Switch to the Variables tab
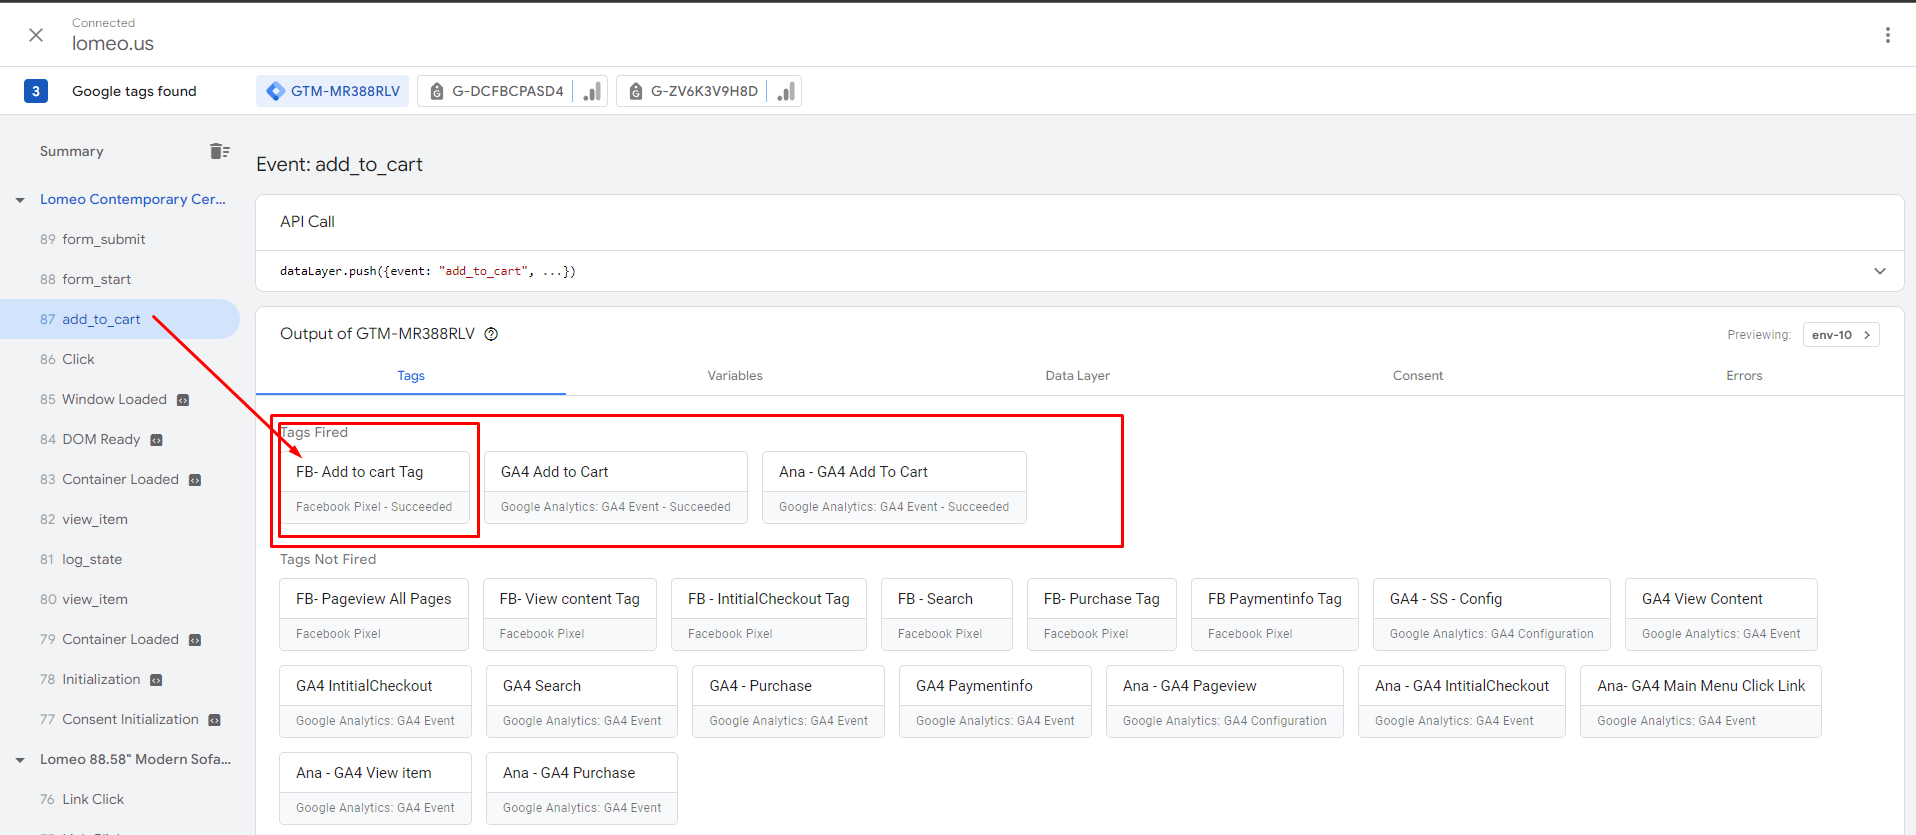 (x=734, y=376)
